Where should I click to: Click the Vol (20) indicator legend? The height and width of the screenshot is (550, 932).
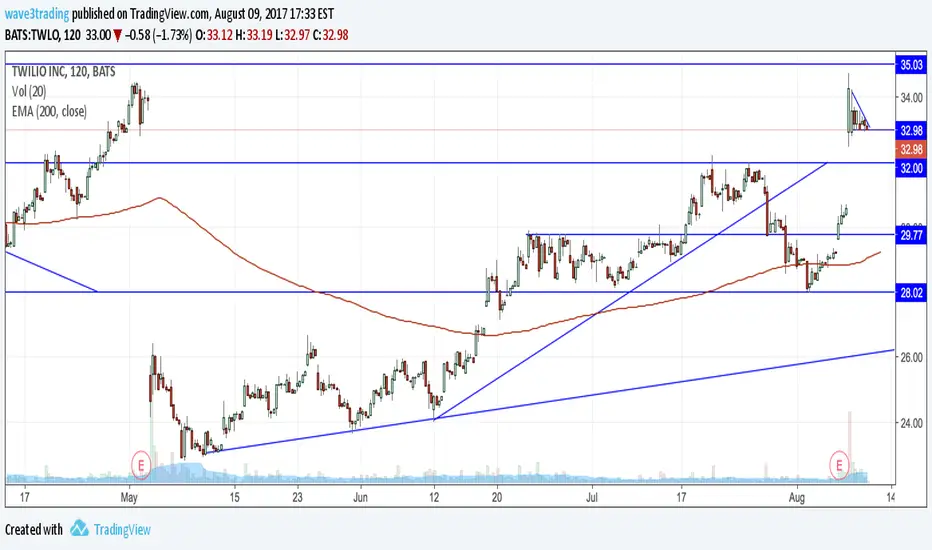tap(29, 92)
